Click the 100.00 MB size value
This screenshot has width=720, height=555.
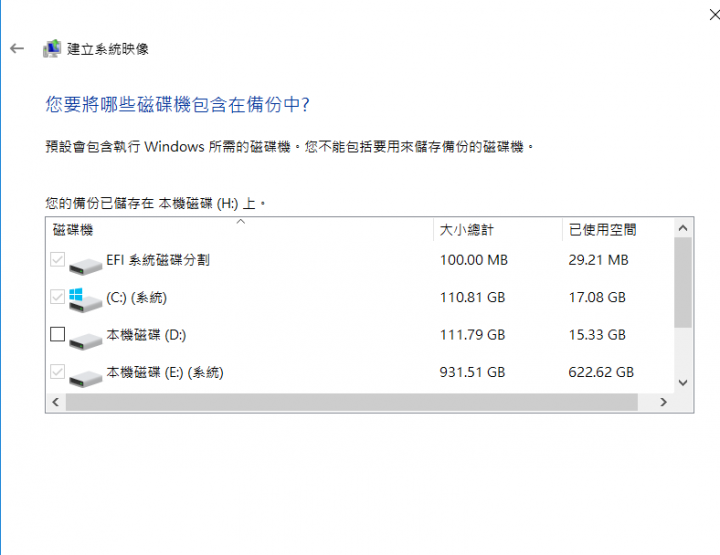pyautogui.click(x=474, y=260)
